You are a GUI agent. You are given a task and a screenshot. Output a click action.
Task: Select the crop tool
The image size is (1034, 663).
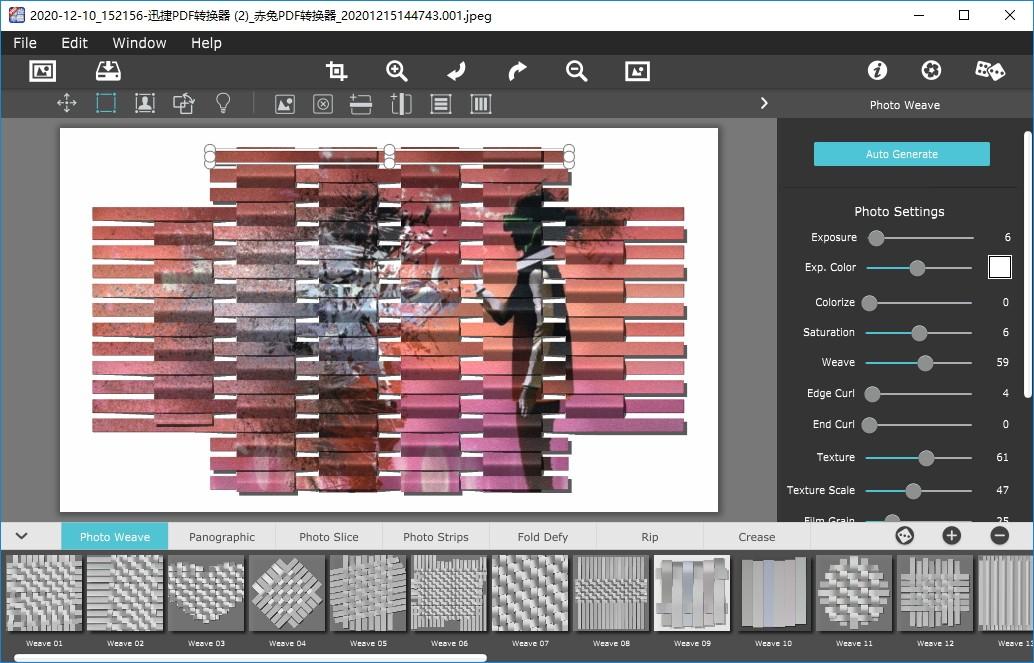tap(336, 71)
